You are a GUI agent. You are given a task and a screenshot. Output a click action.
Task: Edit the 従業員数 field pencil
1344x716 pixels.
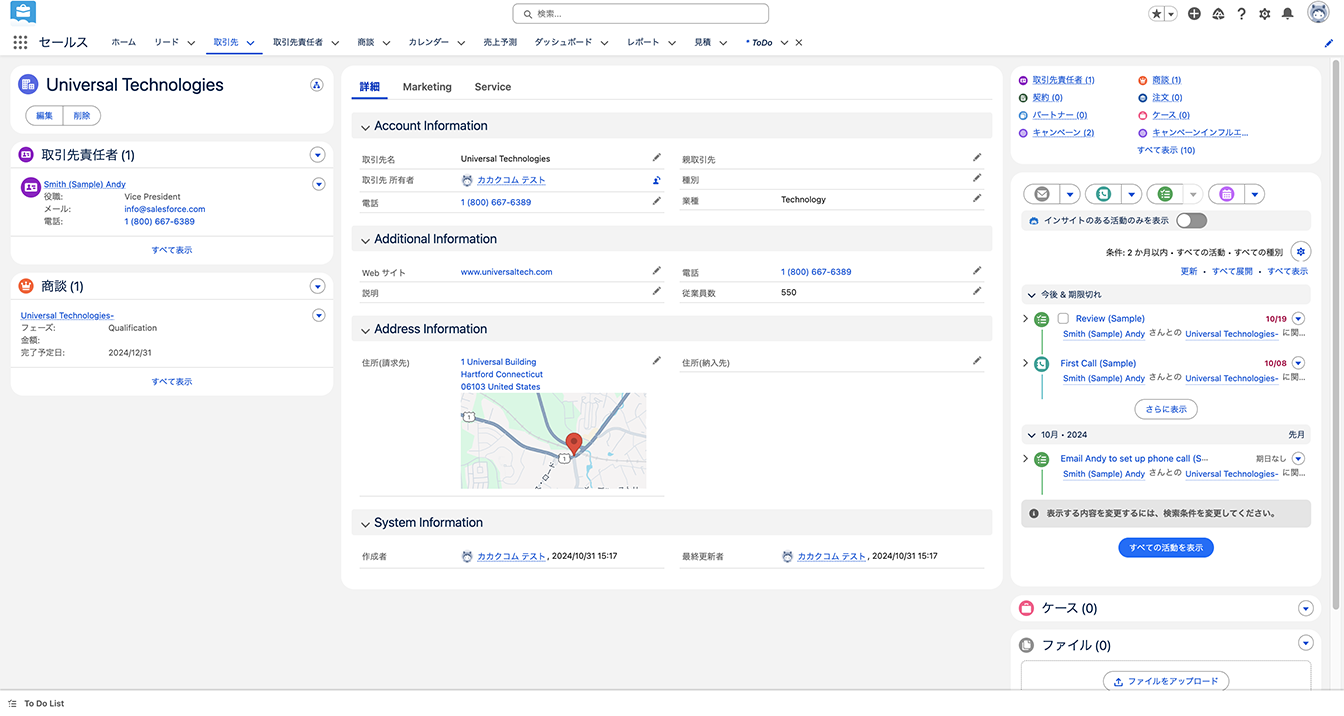[x=977, y=291]
